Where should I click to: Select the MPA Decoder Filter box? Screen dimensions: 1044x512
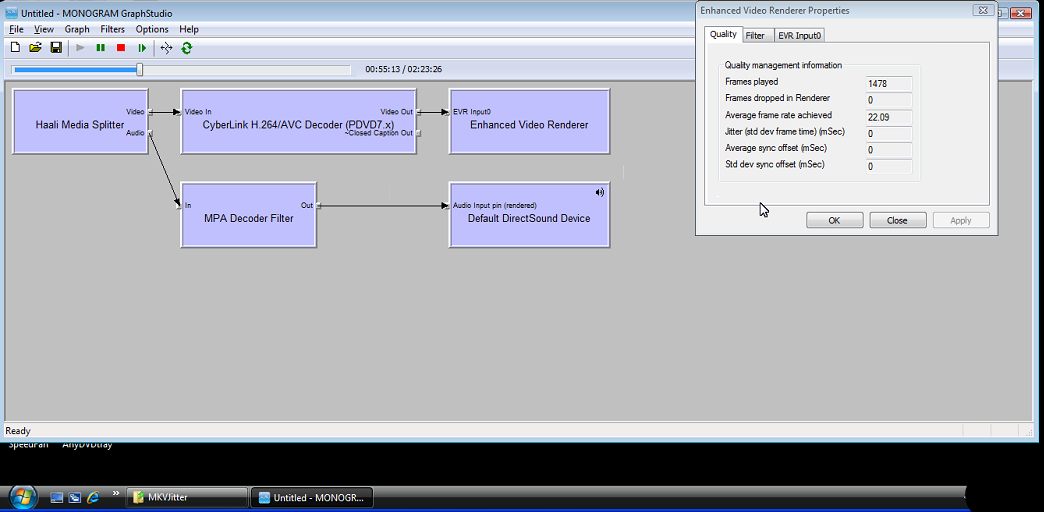pyautogui.click(x=248, y=215)
